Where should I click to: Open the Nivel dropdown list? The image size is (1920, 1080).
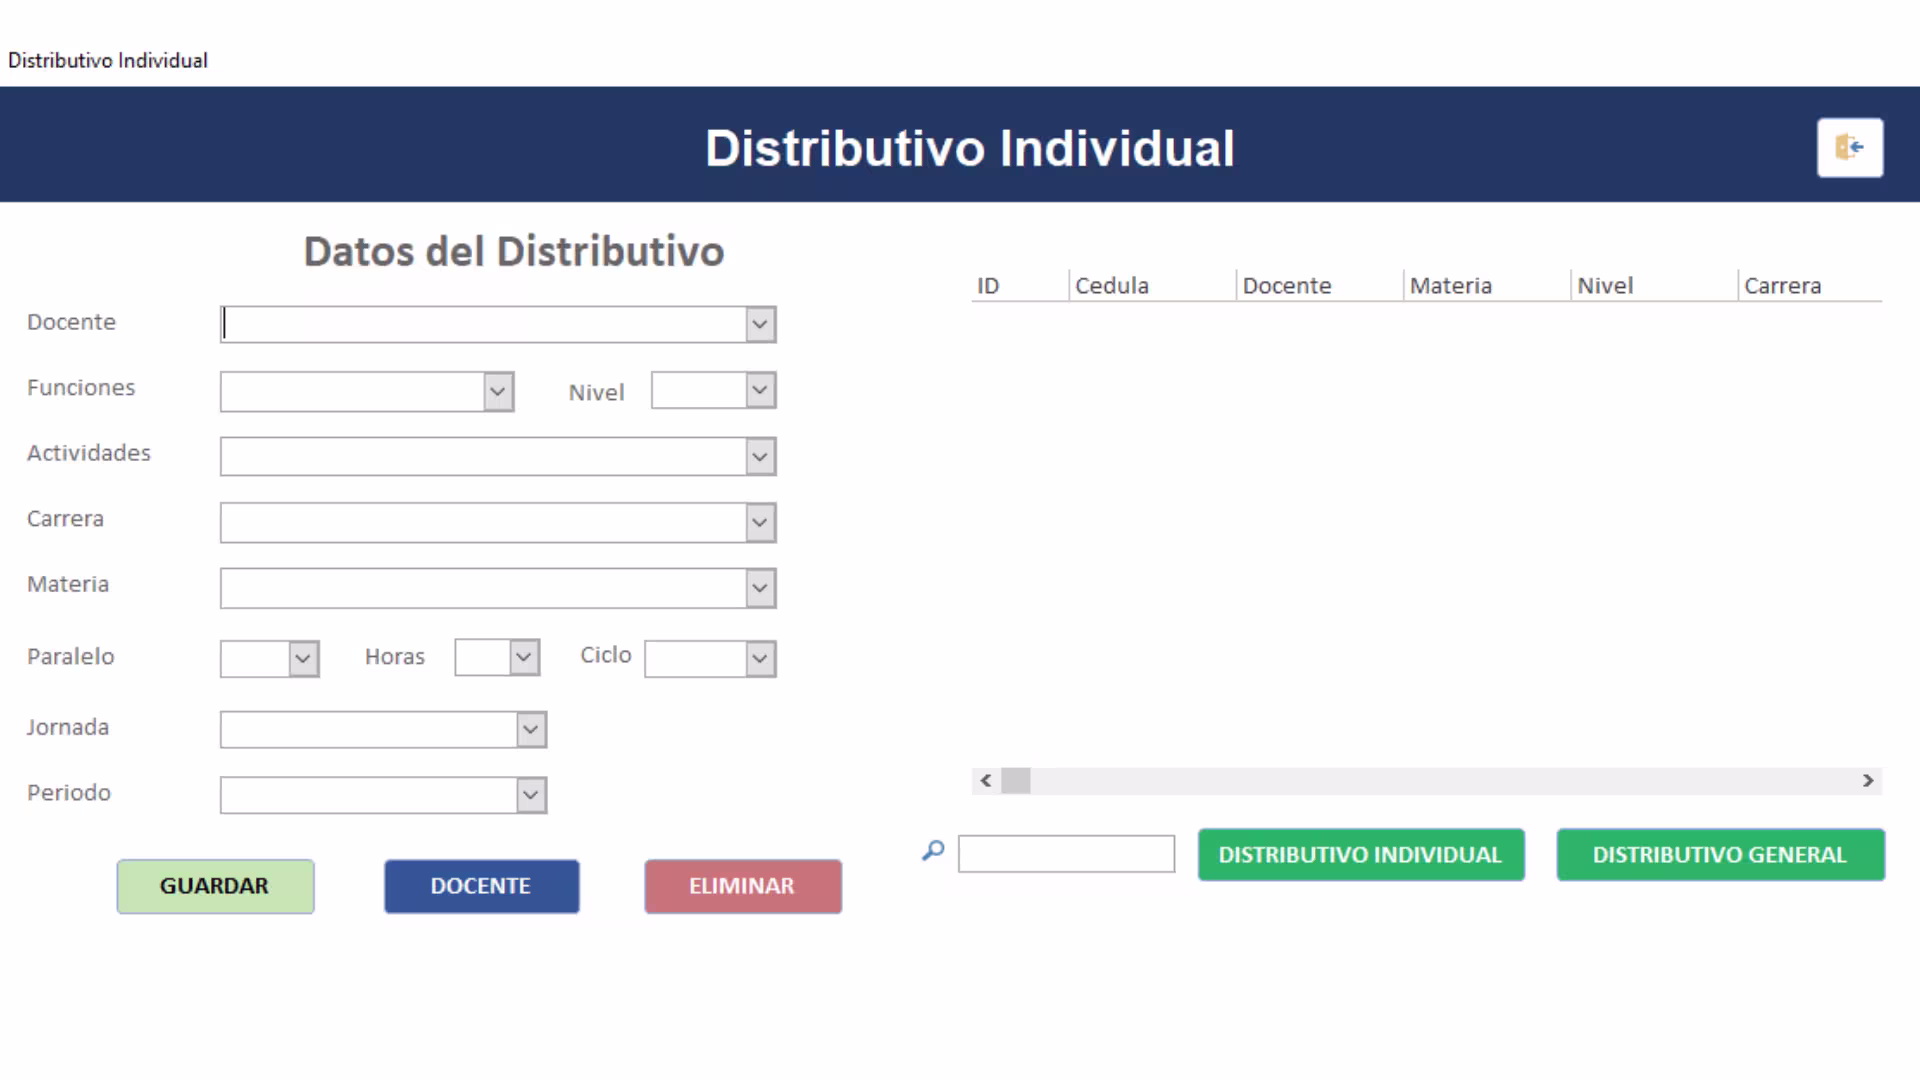click(x=760, y=390)
